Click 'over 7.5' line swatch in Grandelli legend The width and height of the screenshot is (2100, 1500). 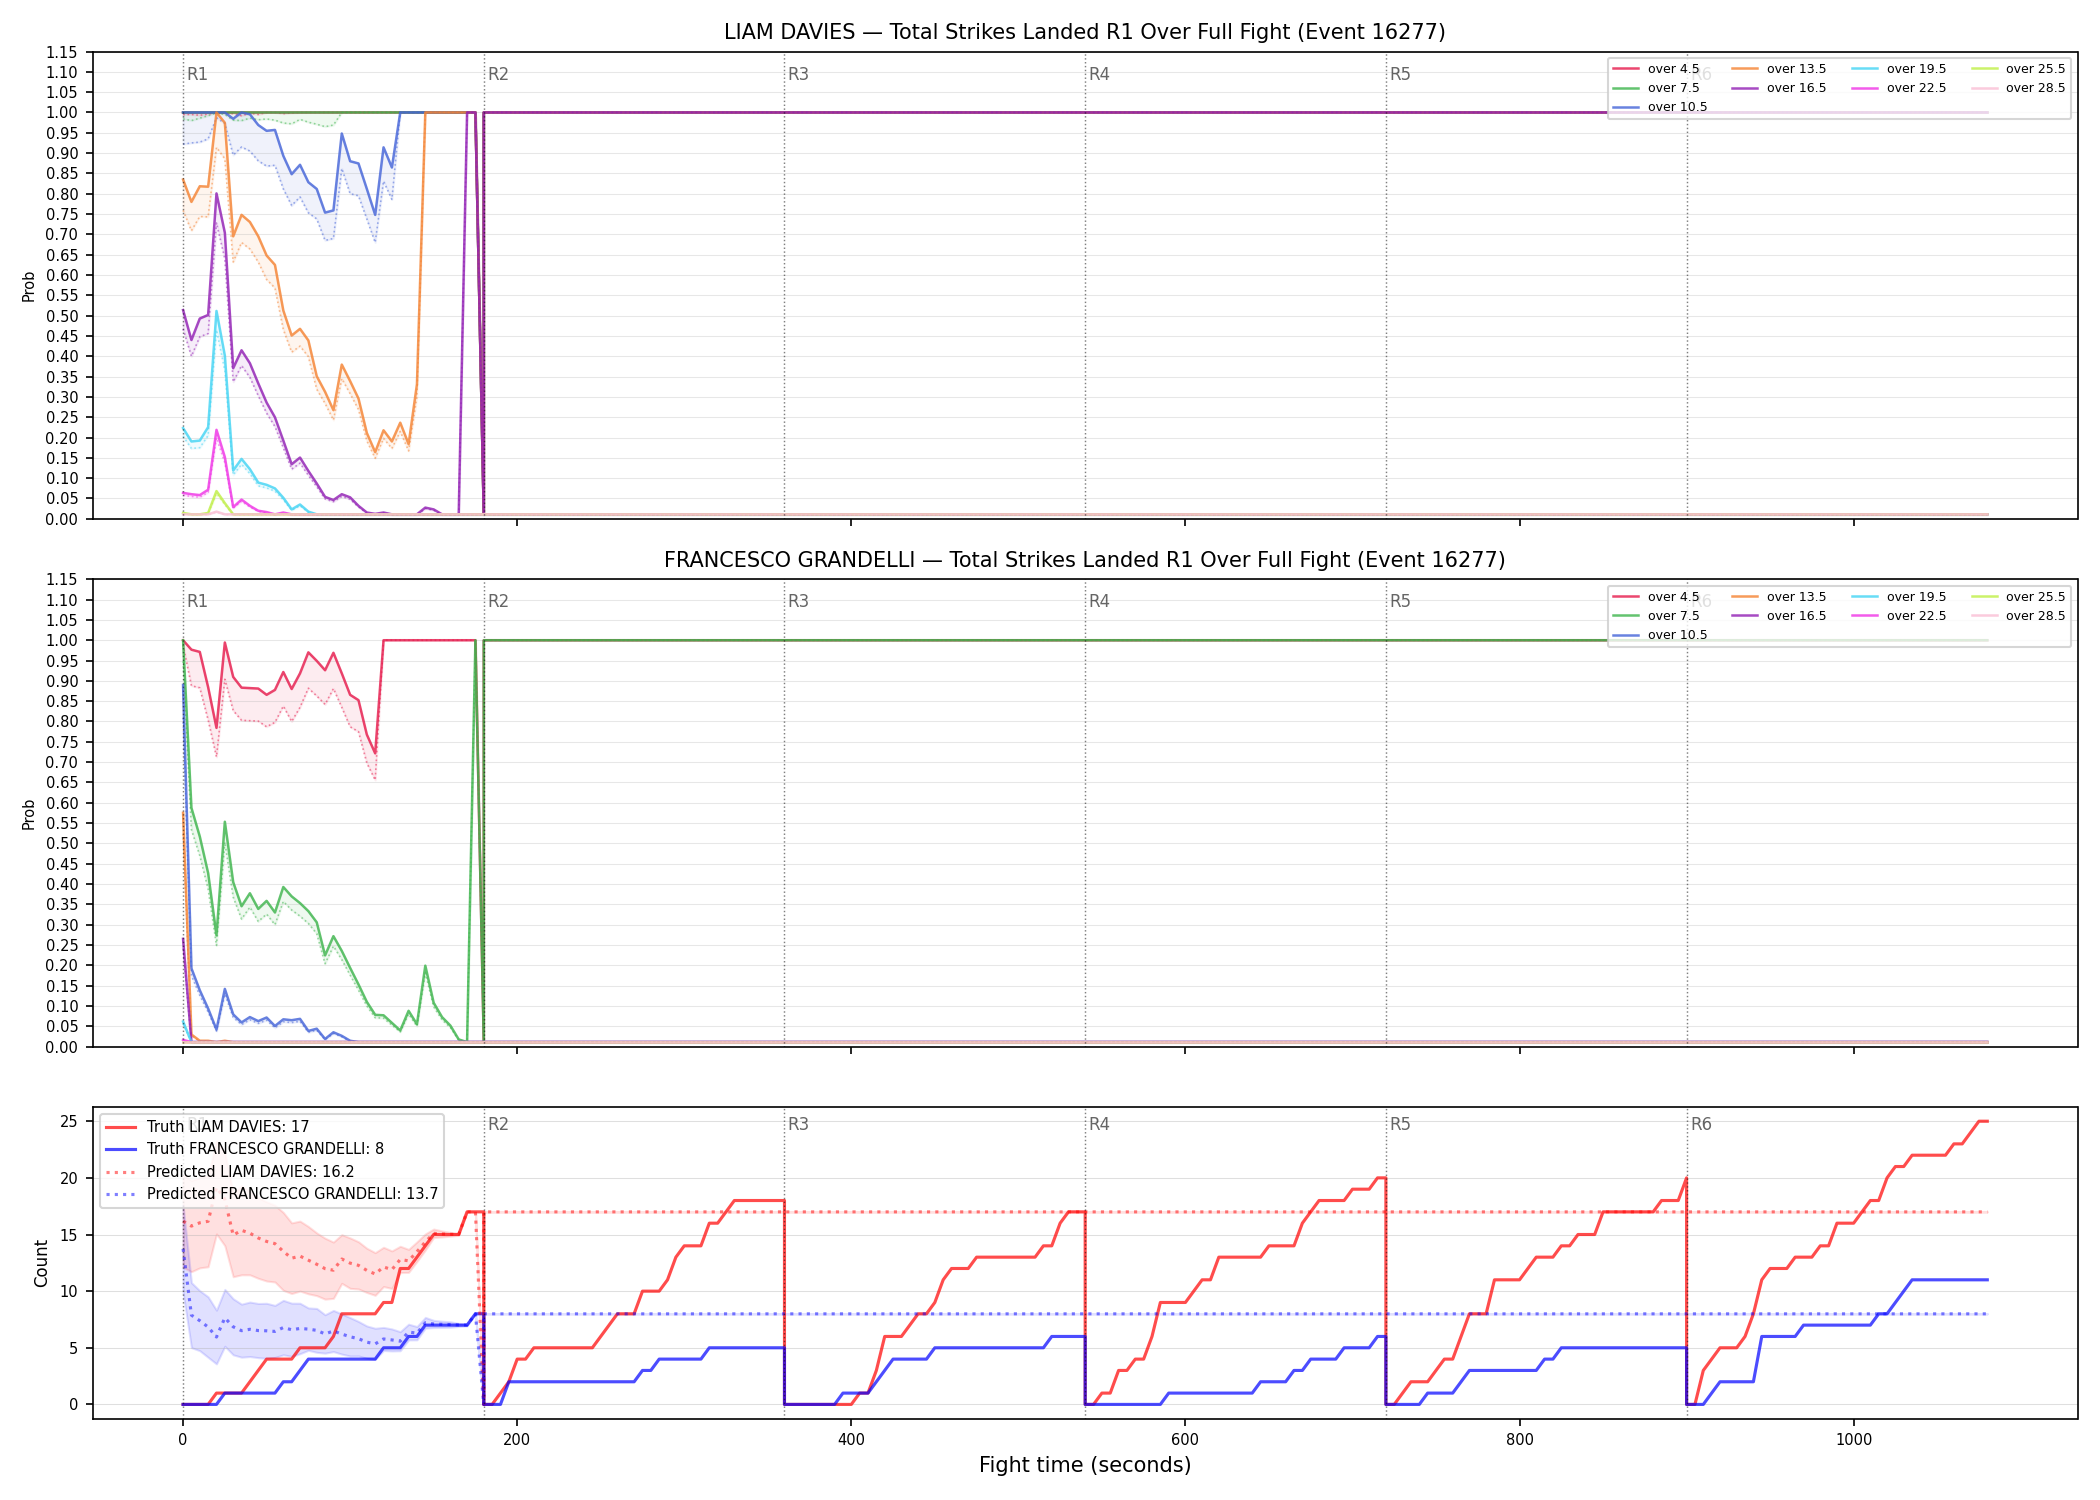(1626, 616)
